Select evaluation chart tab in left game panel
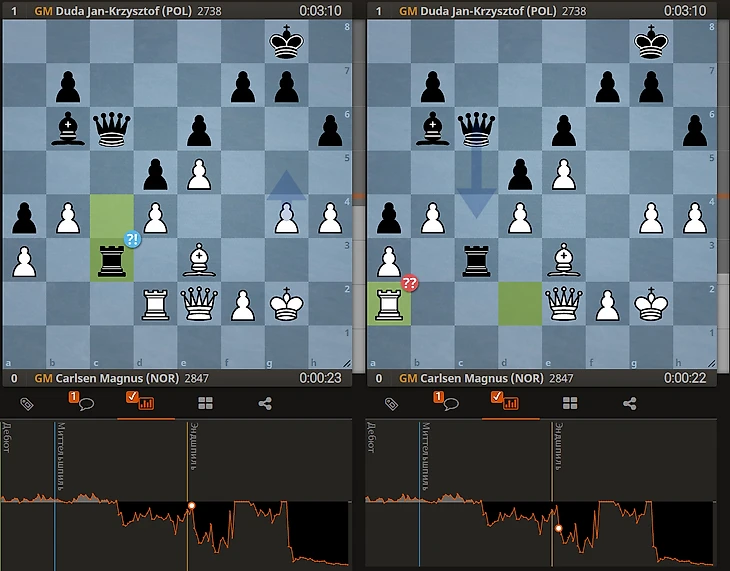The height and width of the screenshot is (571, 730). 140,401
